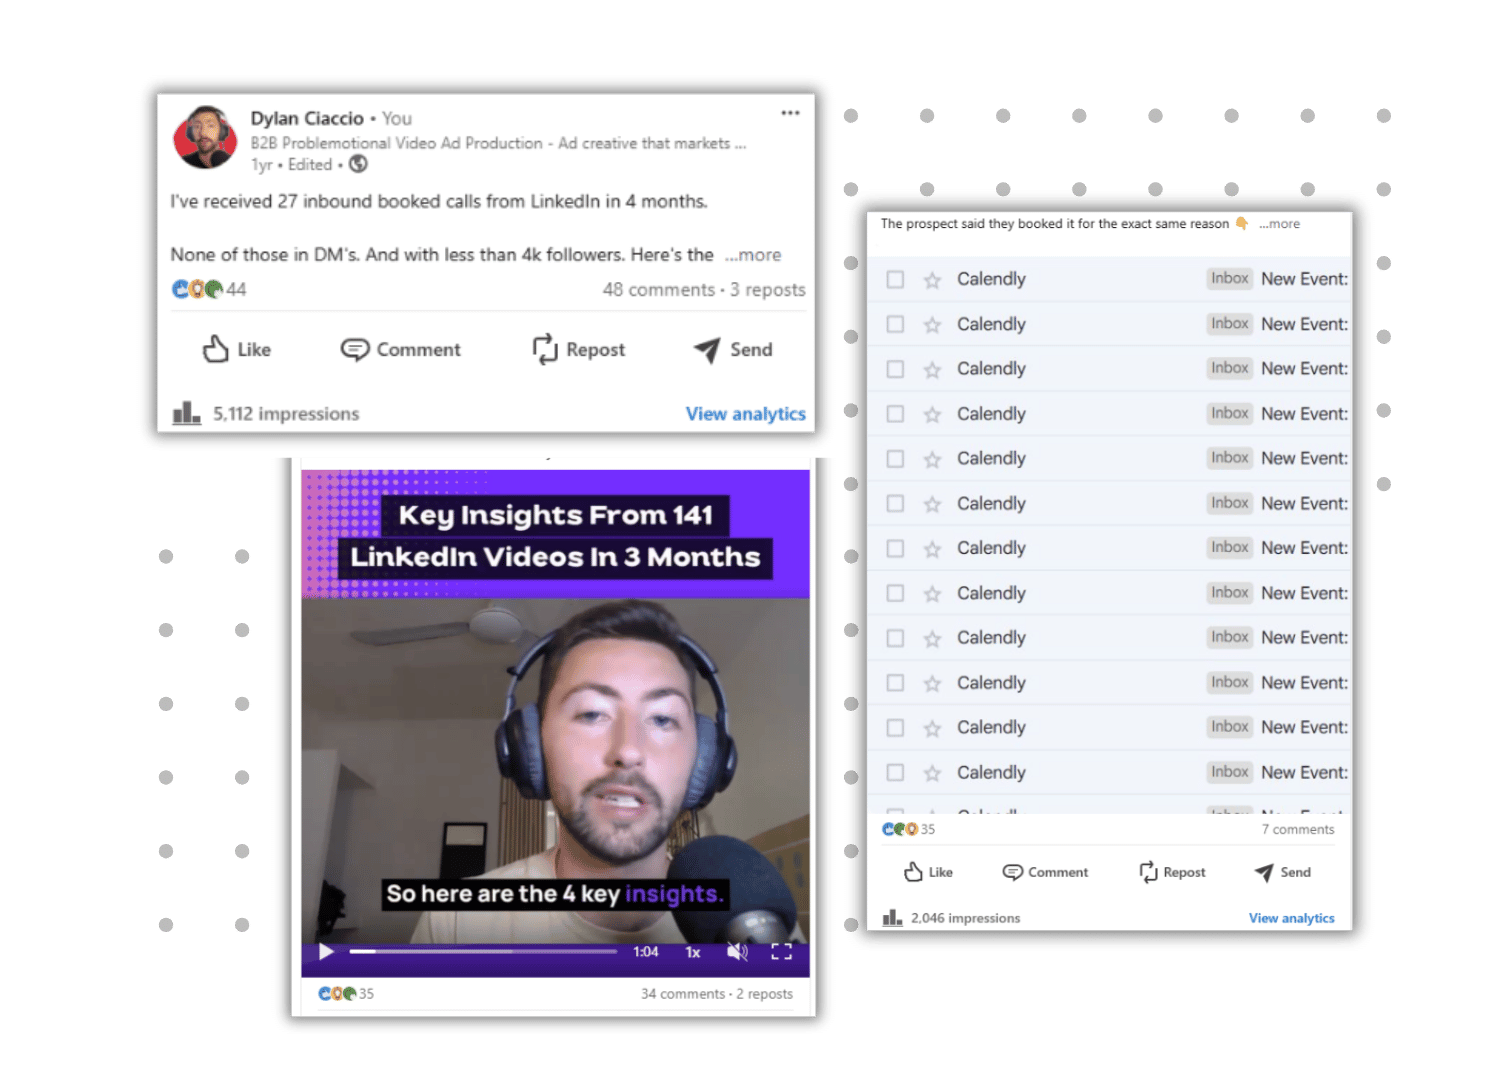Check the first Calendly email checkbox
This screenshot has width=1500, height=1080.
[x=895, y=280]
